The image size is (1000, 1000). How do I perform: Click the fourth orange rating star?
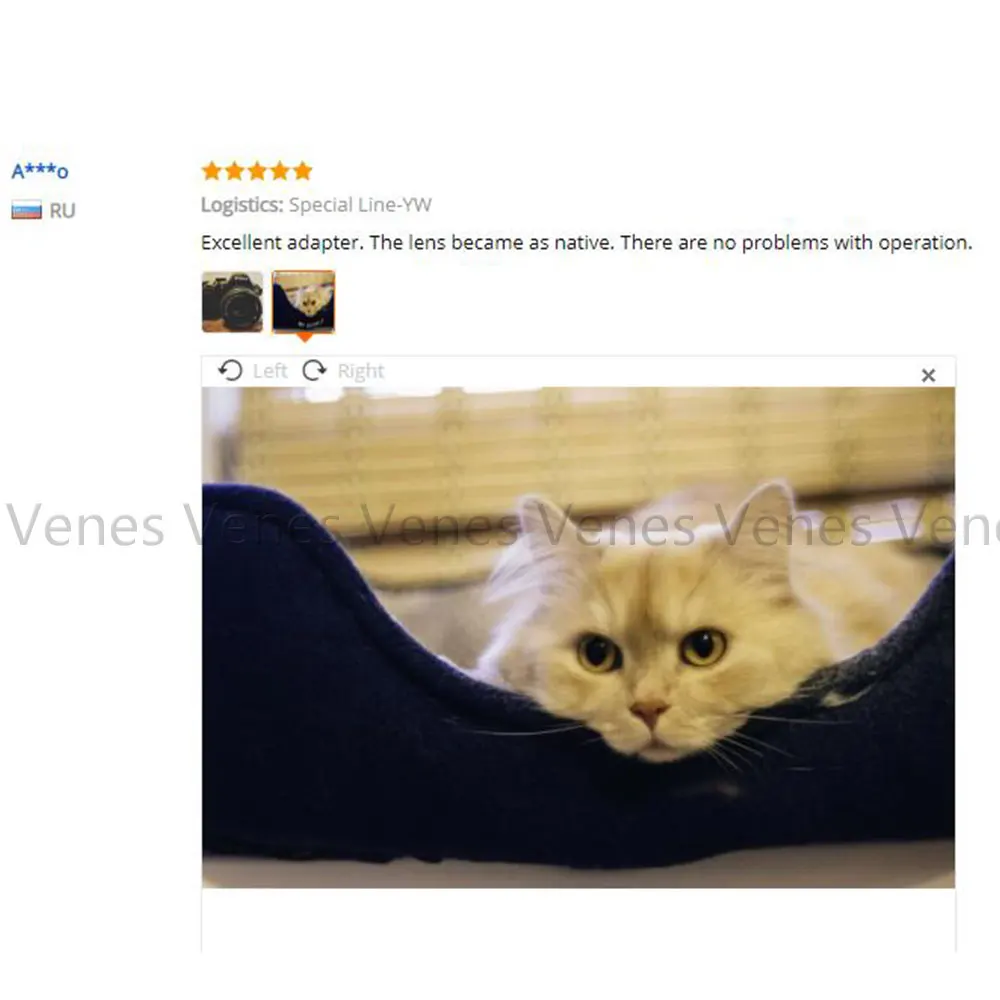point(280,171)
